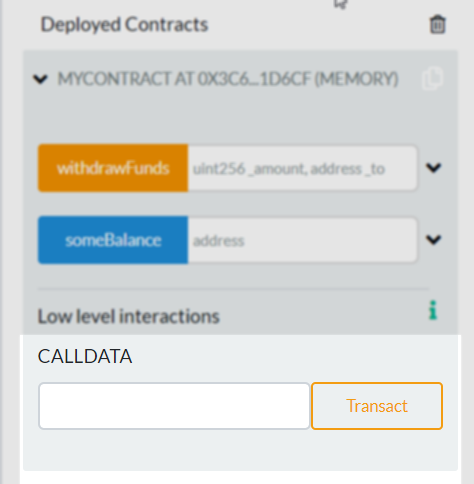
Task: Copy the MYCONTRACT address with copy icon
Action: pos(432,79)
